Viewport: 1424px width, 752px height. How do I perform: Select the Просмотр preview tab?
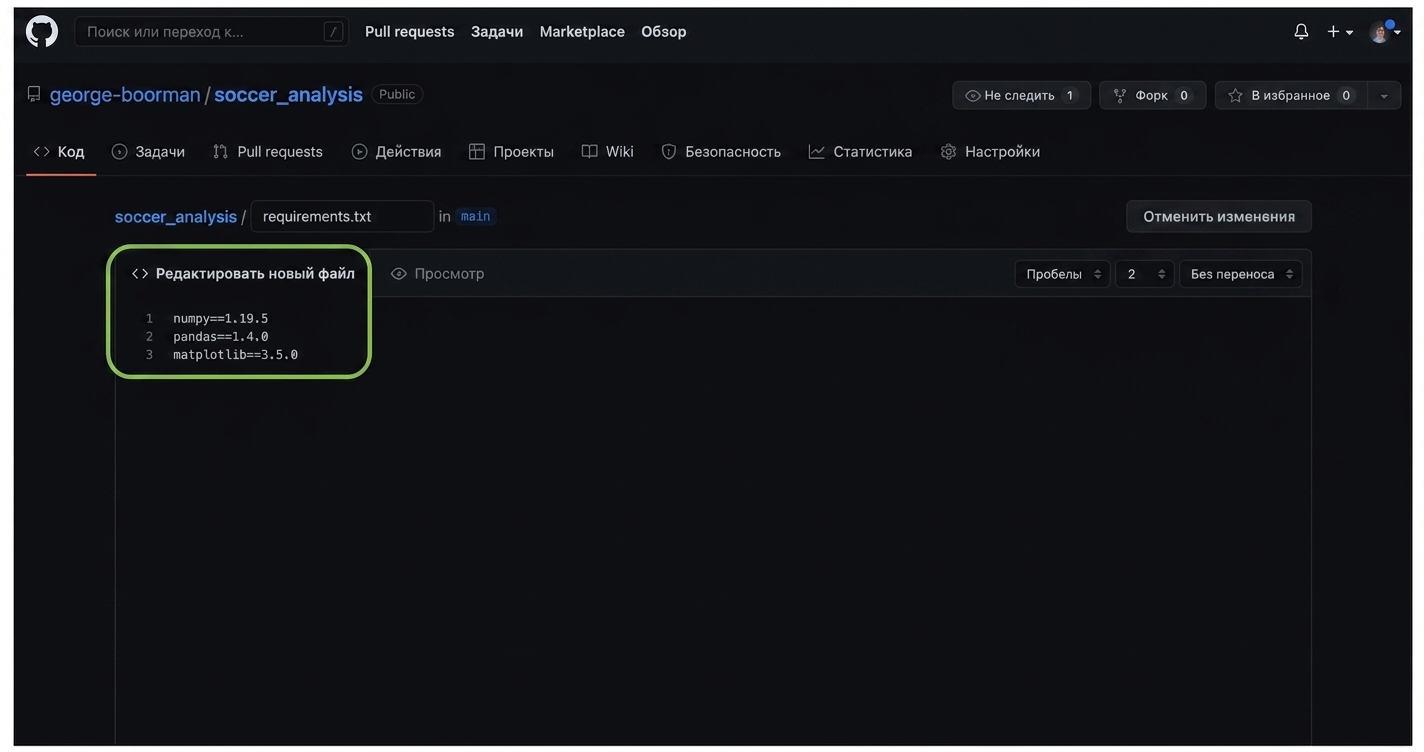[437, 274]
